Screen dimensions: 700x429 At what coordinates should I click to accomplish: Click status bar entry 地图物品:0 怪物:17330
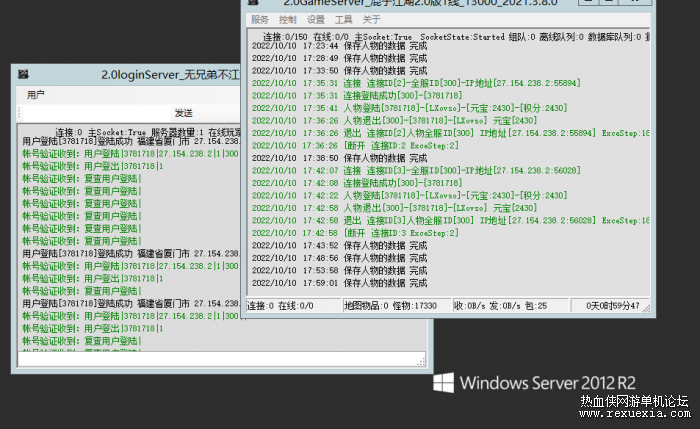(x=390, y=306)
